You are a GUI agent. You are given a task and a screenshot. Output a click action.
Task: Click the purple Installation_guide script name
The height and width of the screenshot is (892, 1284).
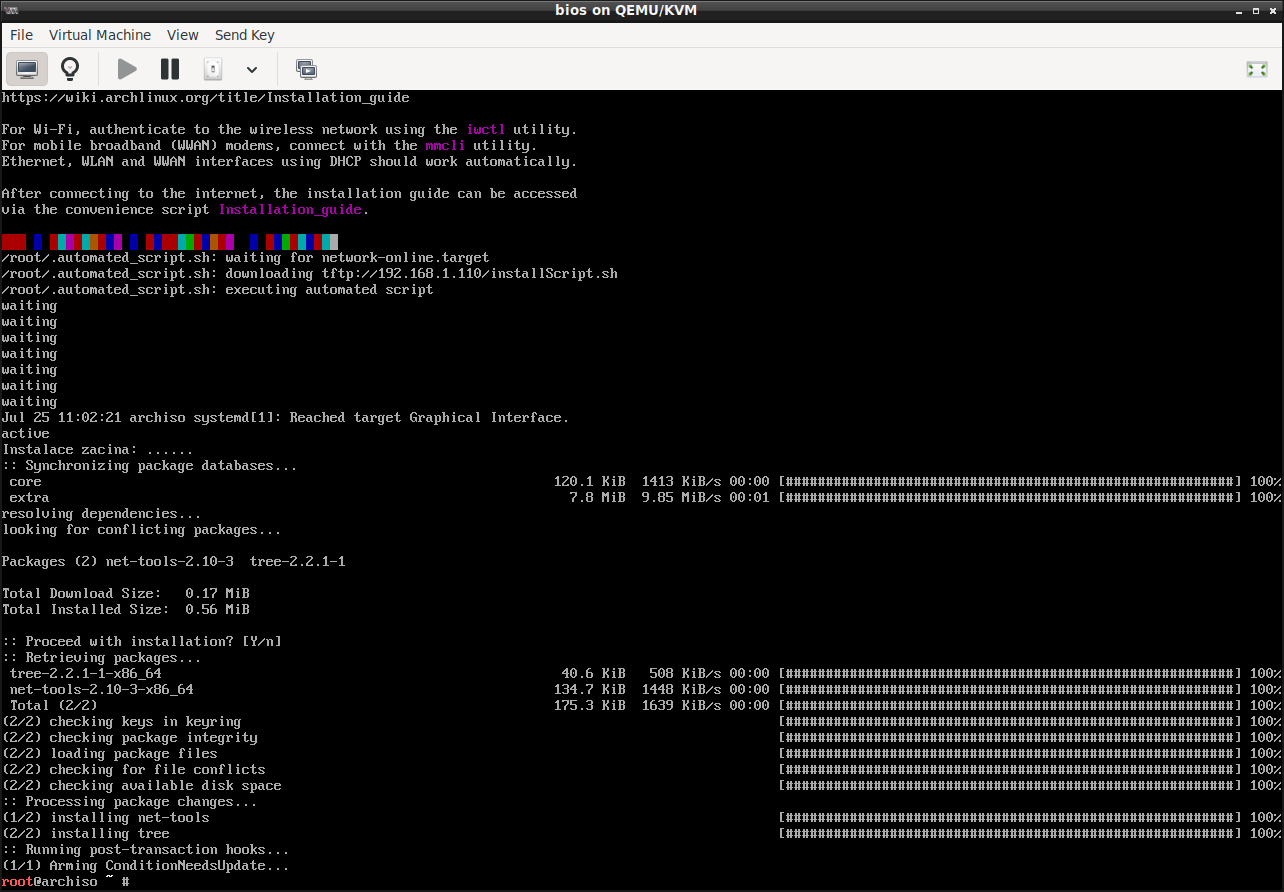point(290,210)
